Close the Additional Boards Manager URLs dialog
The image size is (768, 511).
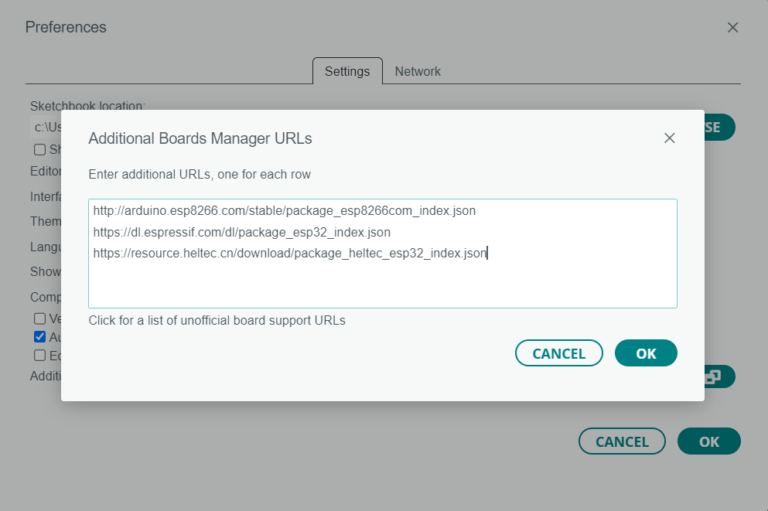coord(669,138)
